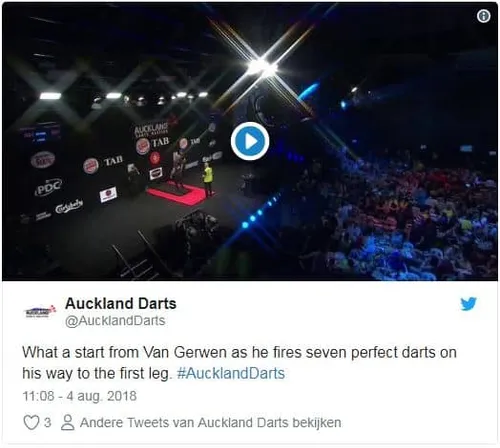Open the Twitter bird logo
Image resolution: width=500 pixels, height=448 pixels.
coord(468,304)
